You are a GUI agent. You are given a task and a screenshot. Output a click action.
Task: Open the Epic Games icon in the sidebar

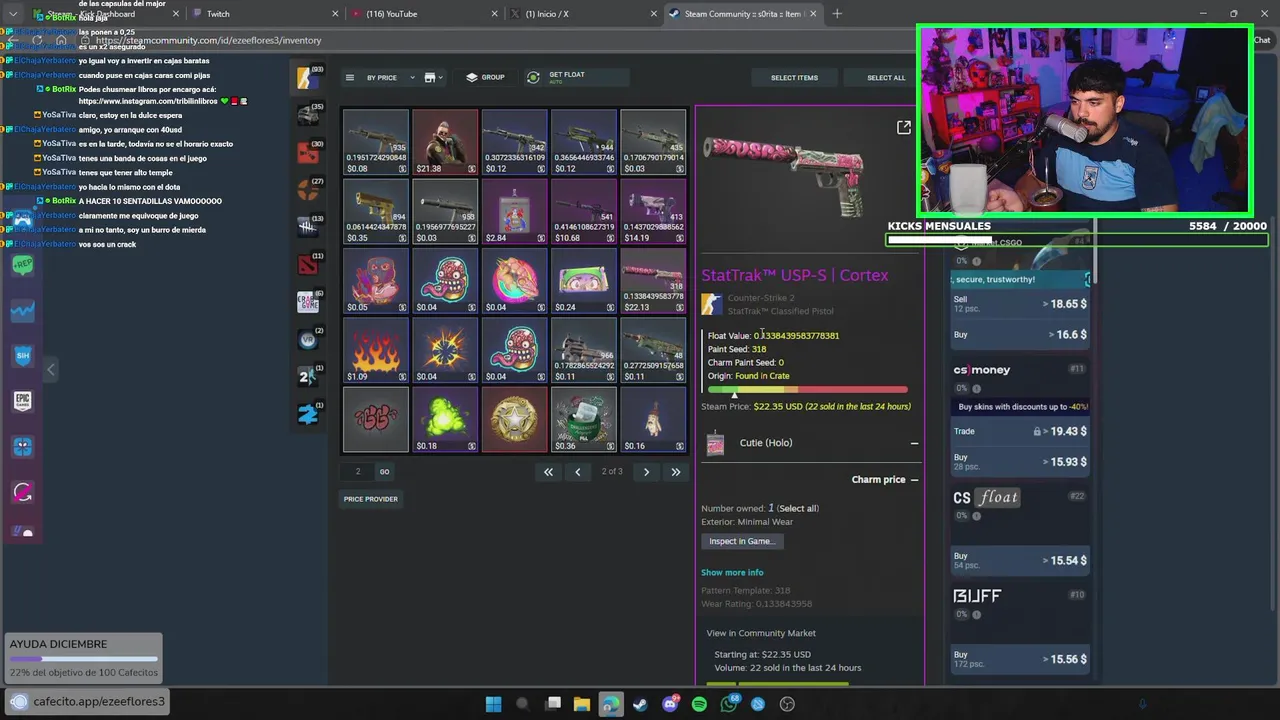[x=22, y=401]
